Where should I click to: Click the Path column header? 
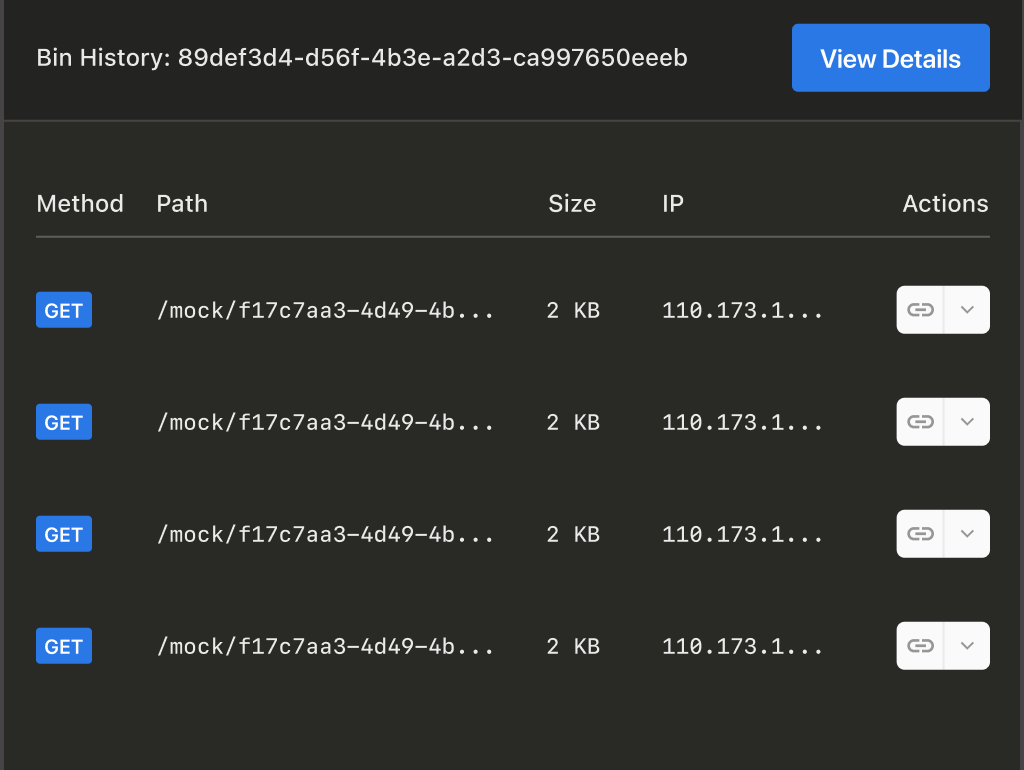[182, 204]
